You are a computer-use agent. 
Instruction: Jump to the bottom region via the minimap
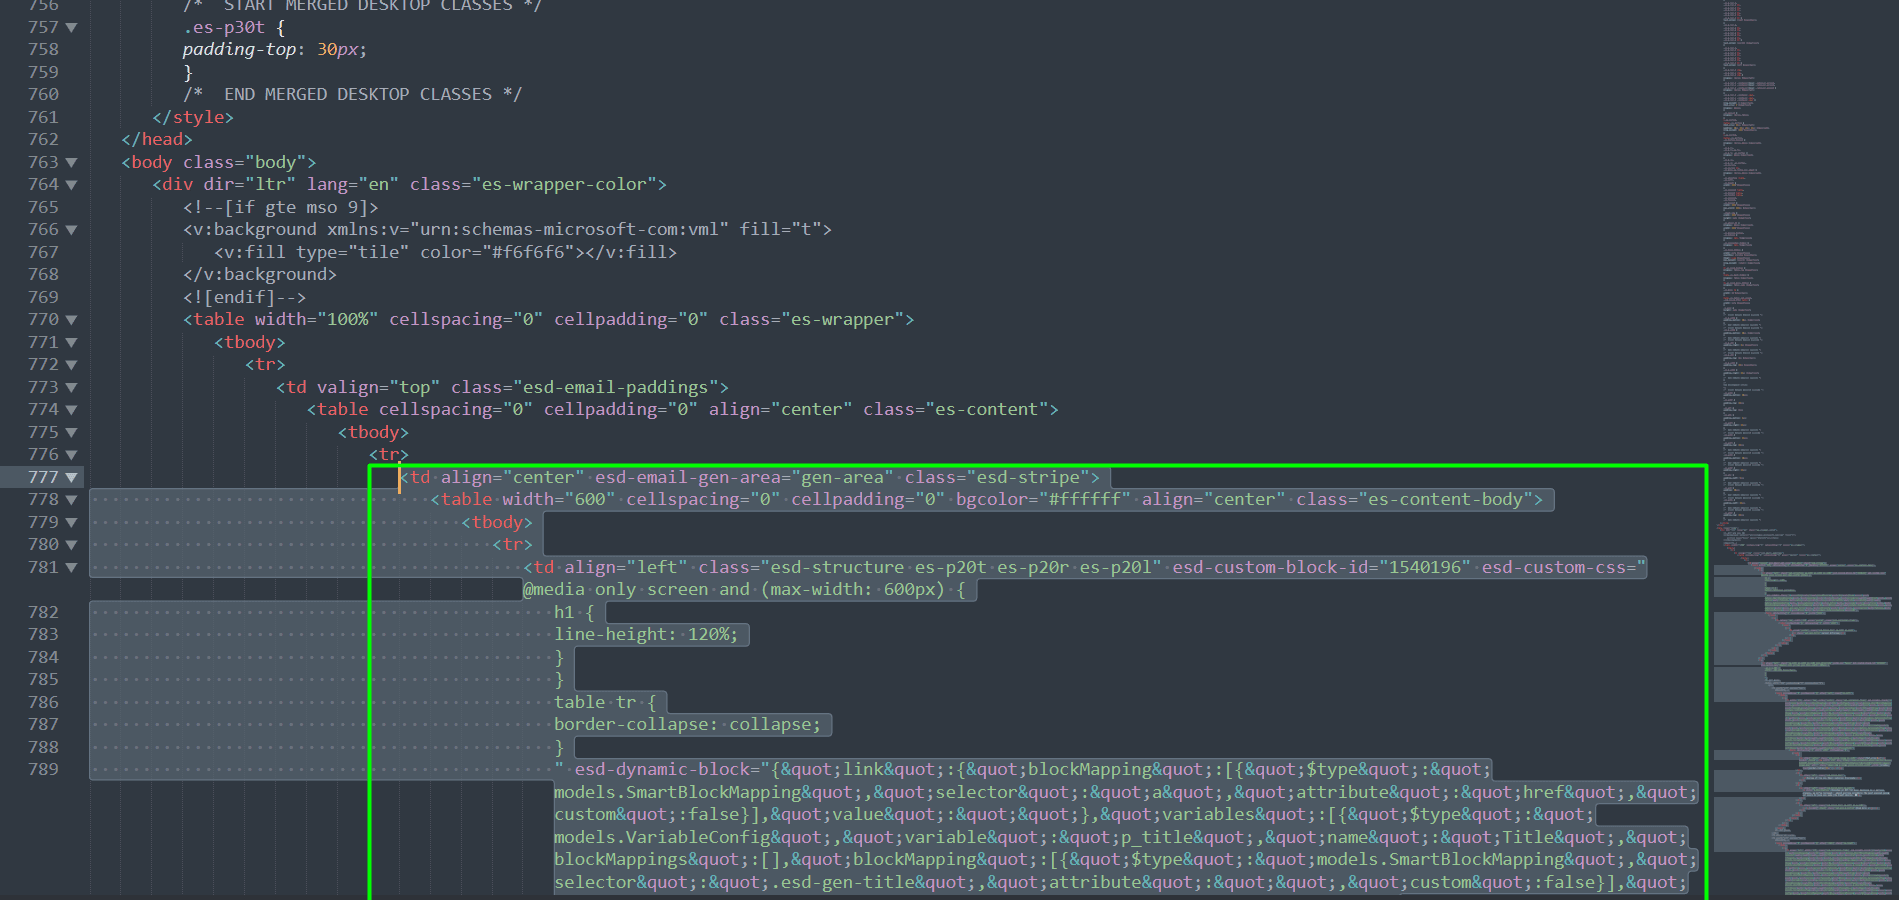(1800, 870)
